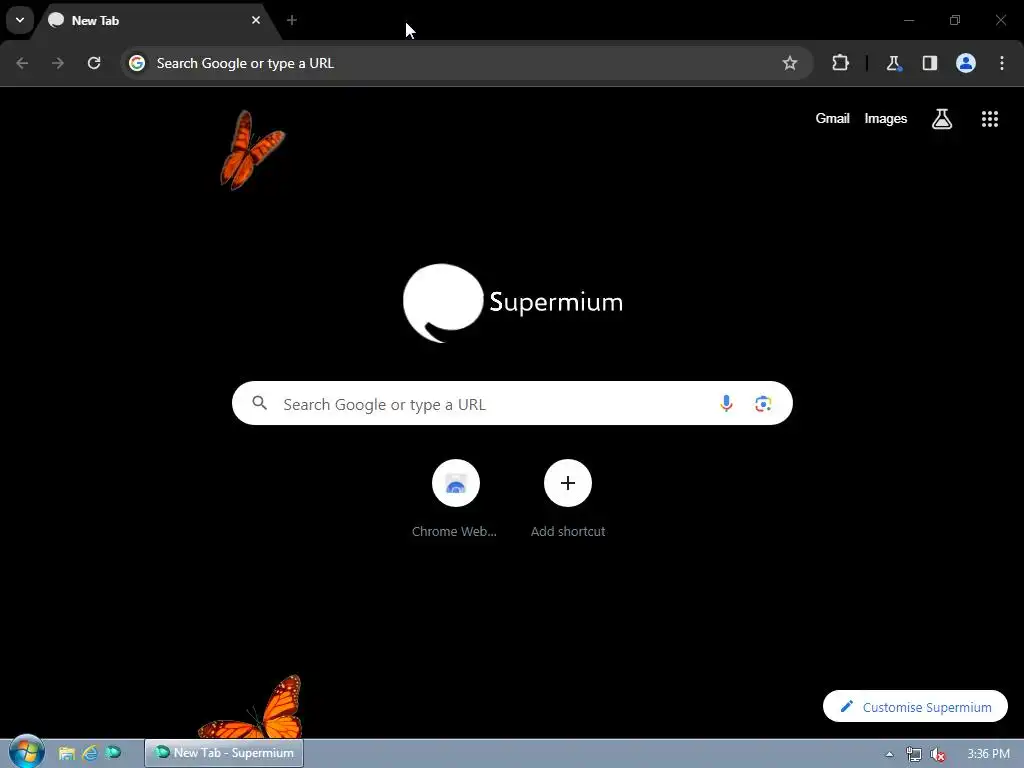Toggle the side panel
This screenshot has height=768, width=1024.
[x=930, y=63]
